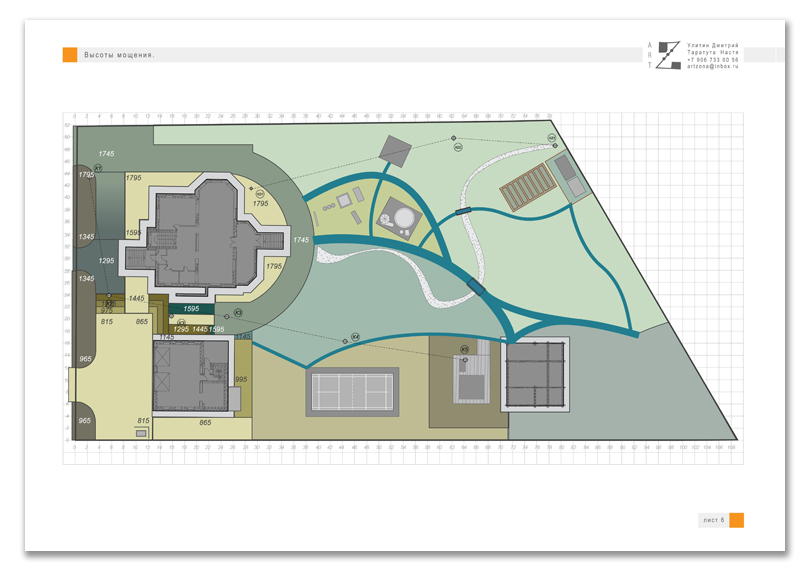This screenshot has height=572, width=812.
Task: Select the rotated gray square pavilion
Action: (x=395, y=151)
